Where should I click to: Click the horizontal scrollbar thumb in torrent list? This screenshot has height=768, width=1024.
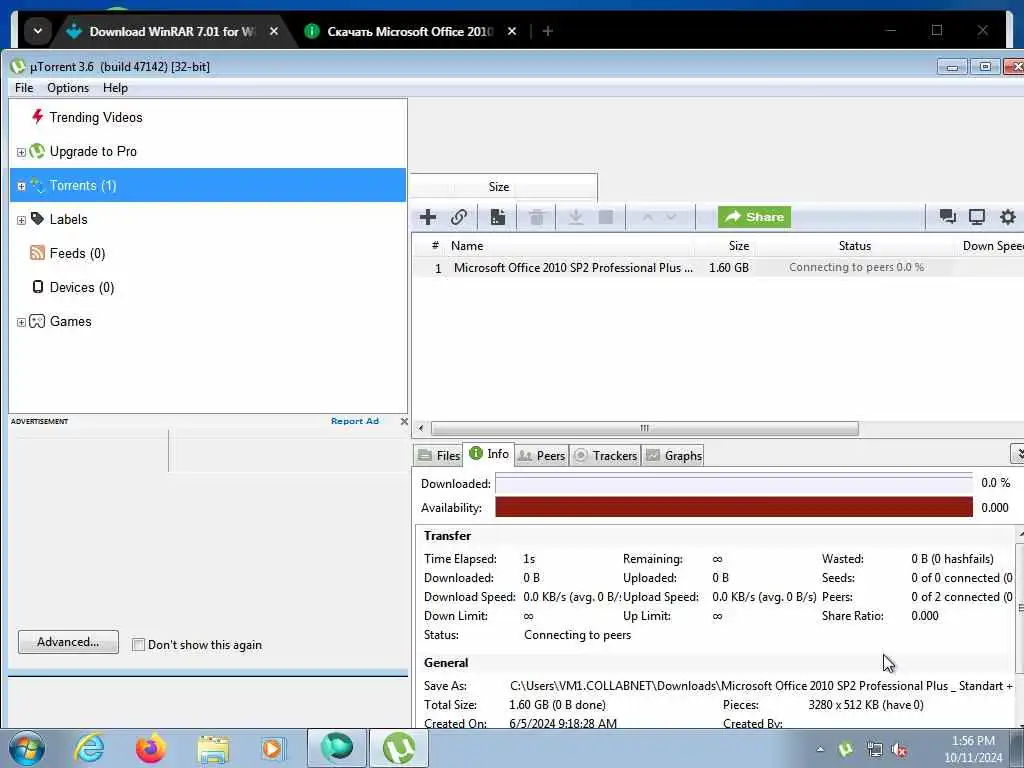tap(645, 428)
